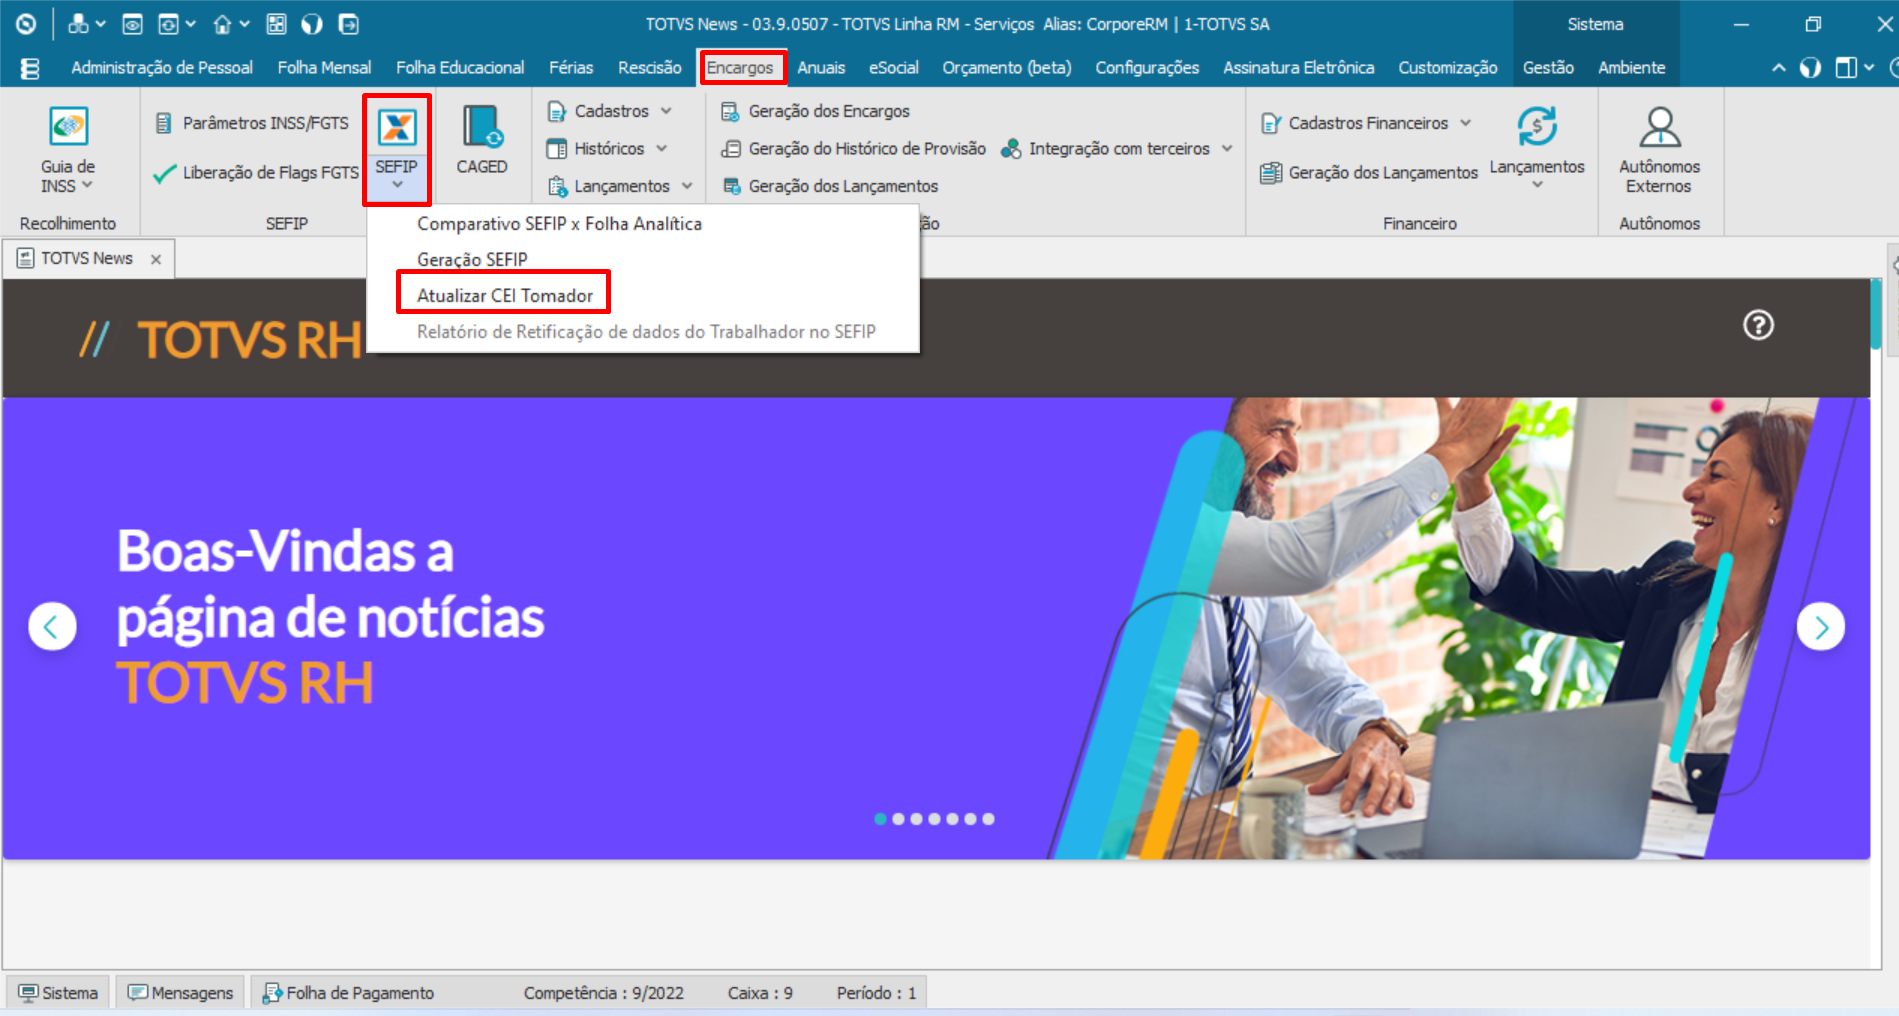Click the refresh window icon in quick access bar
1899x1016 pixels.
point(168,24)
